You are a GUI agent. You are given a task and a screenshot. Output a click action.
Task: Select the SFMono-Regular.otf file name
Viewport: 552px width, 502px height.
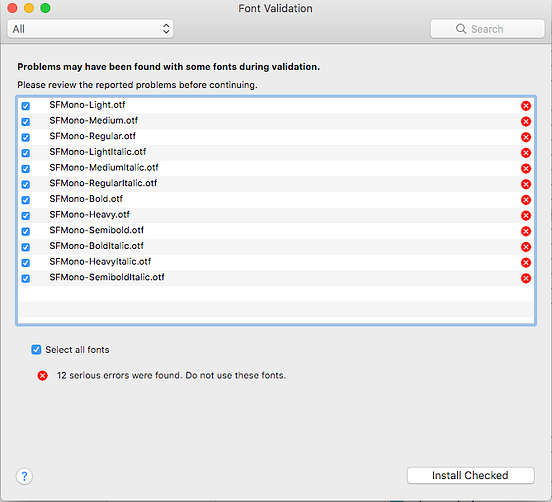(x=93, y=136)
